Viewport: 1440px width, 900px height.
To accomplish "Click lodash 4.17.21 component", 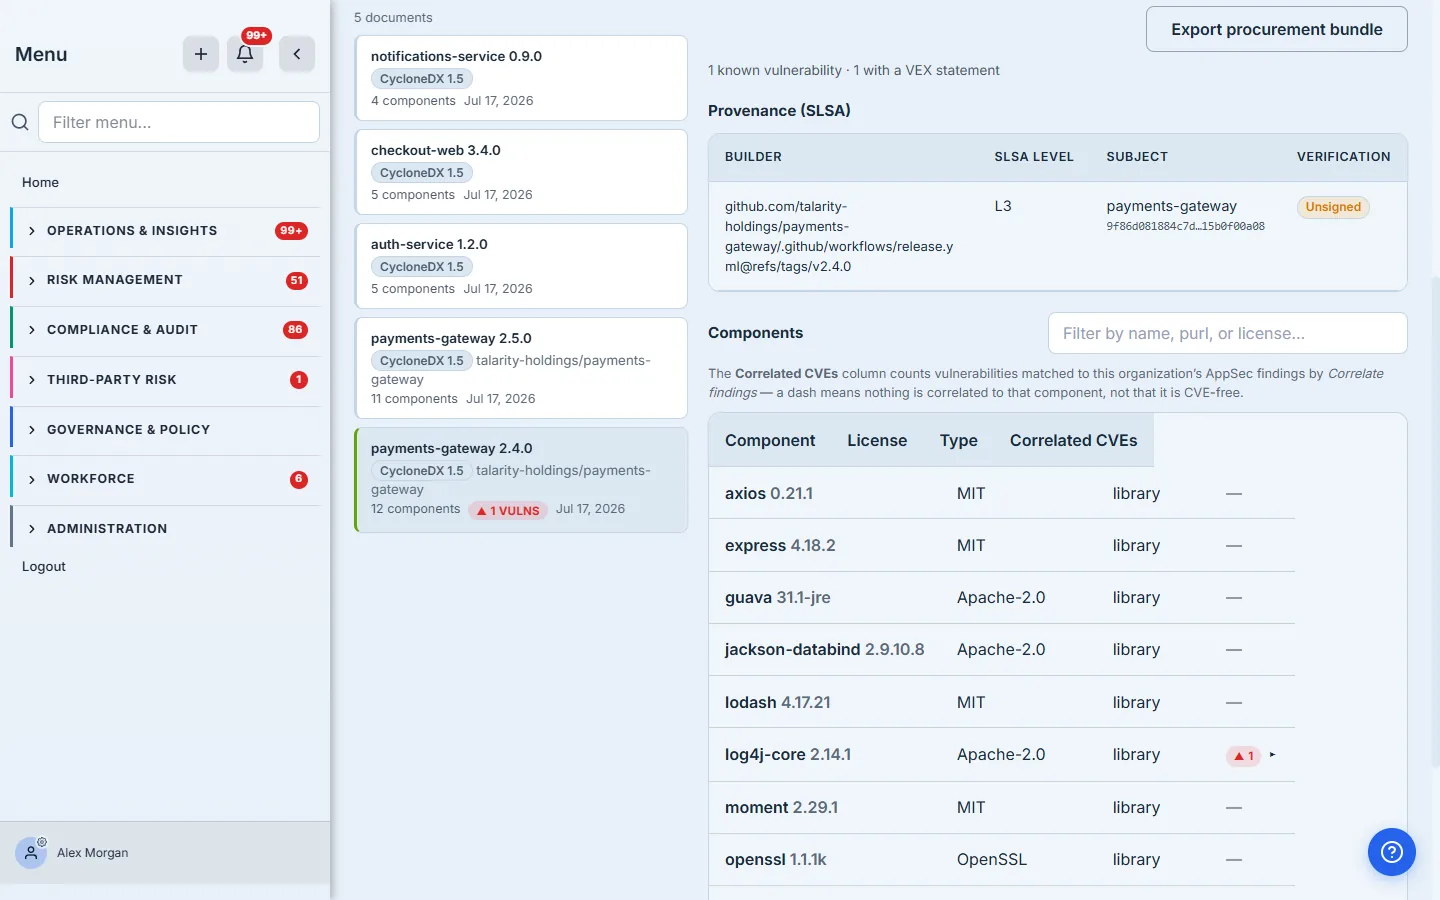I will (x=778, y=702).
